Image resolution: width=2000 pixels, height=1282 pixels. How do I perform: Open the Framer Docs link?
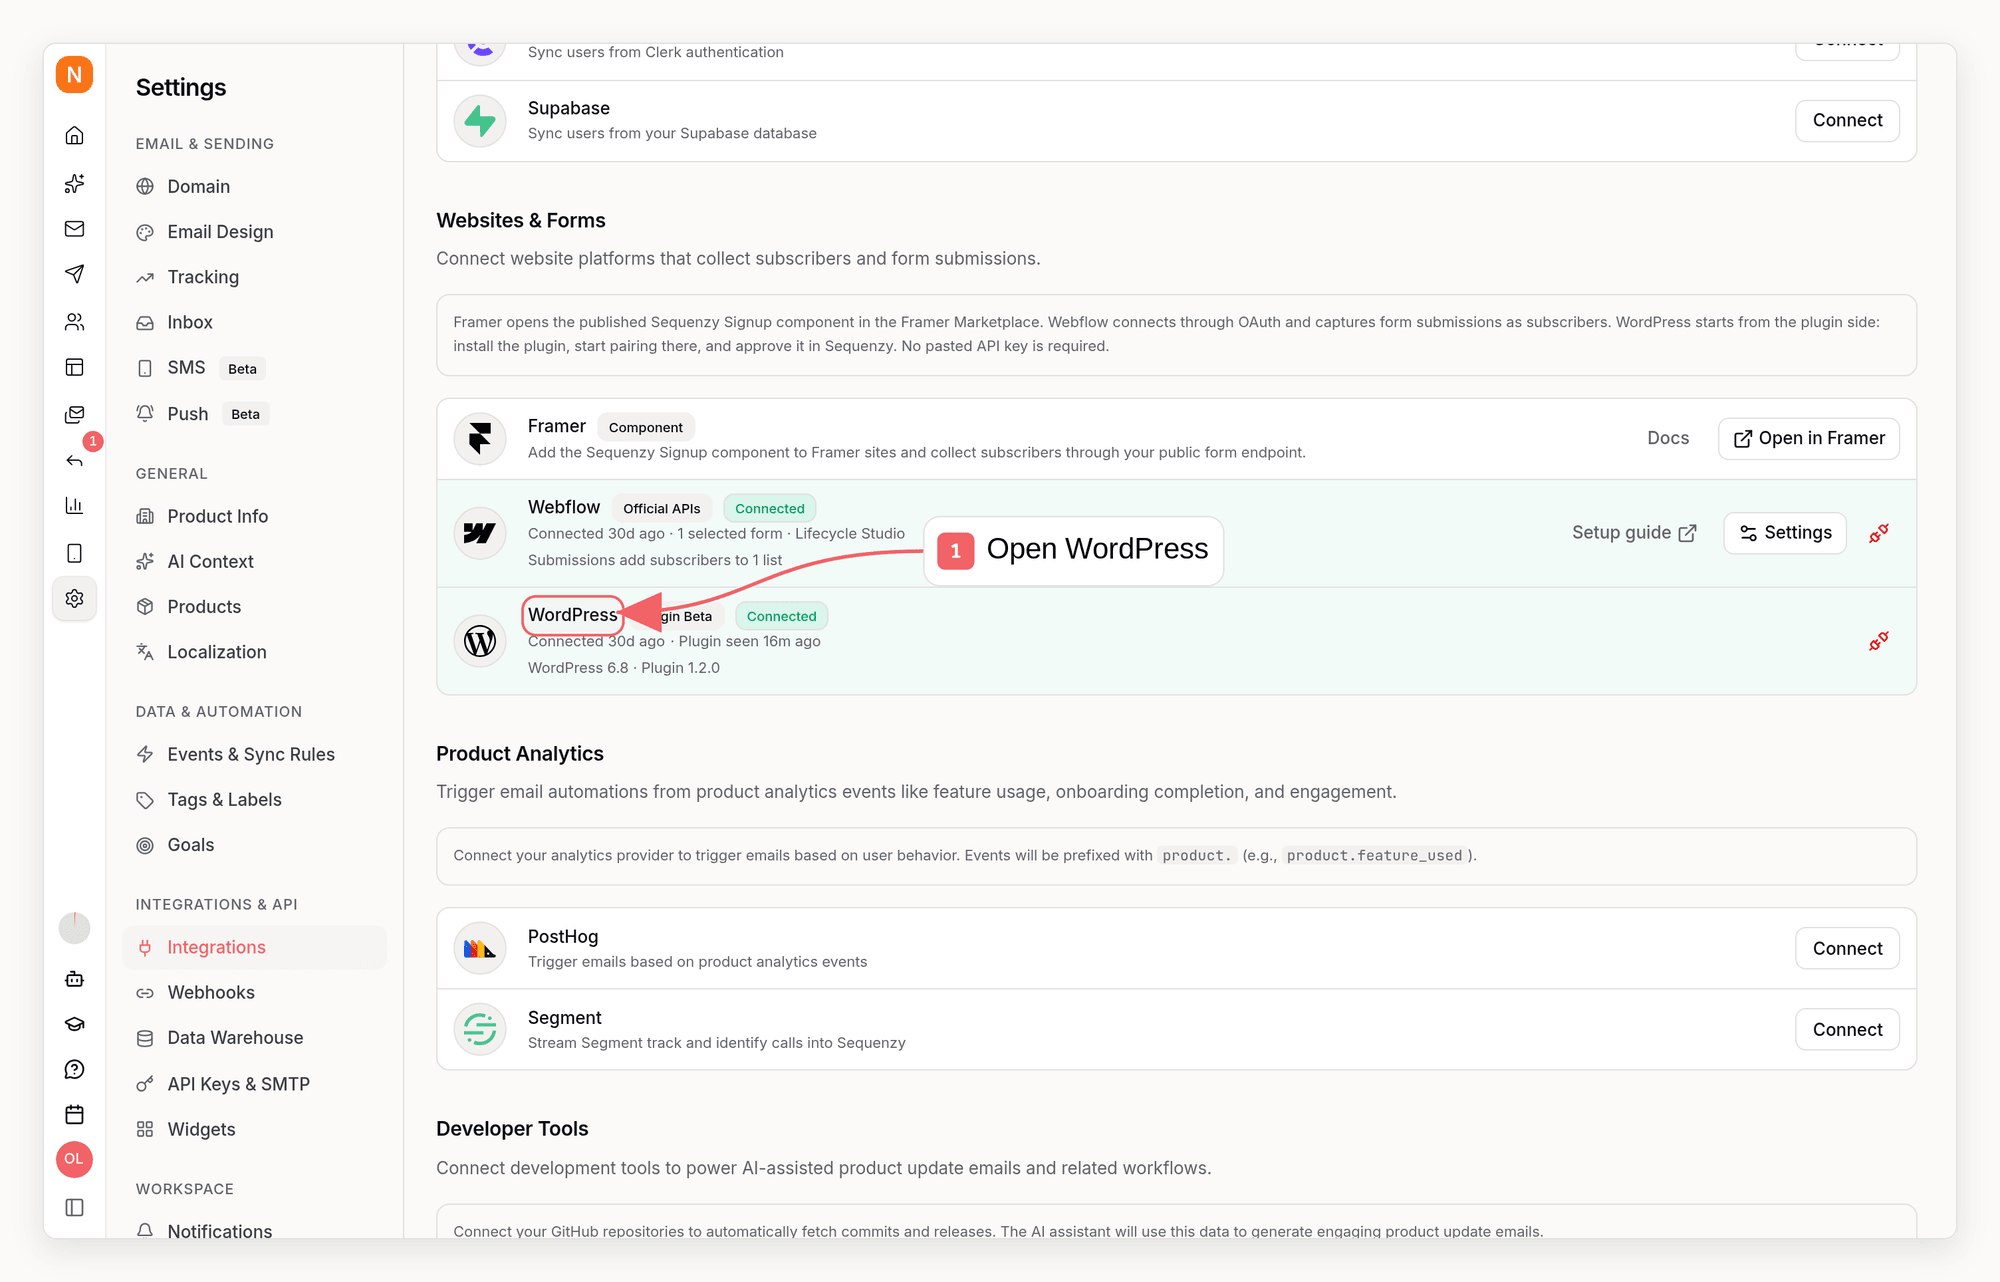pyautogui.click(x=1668, y=438)
